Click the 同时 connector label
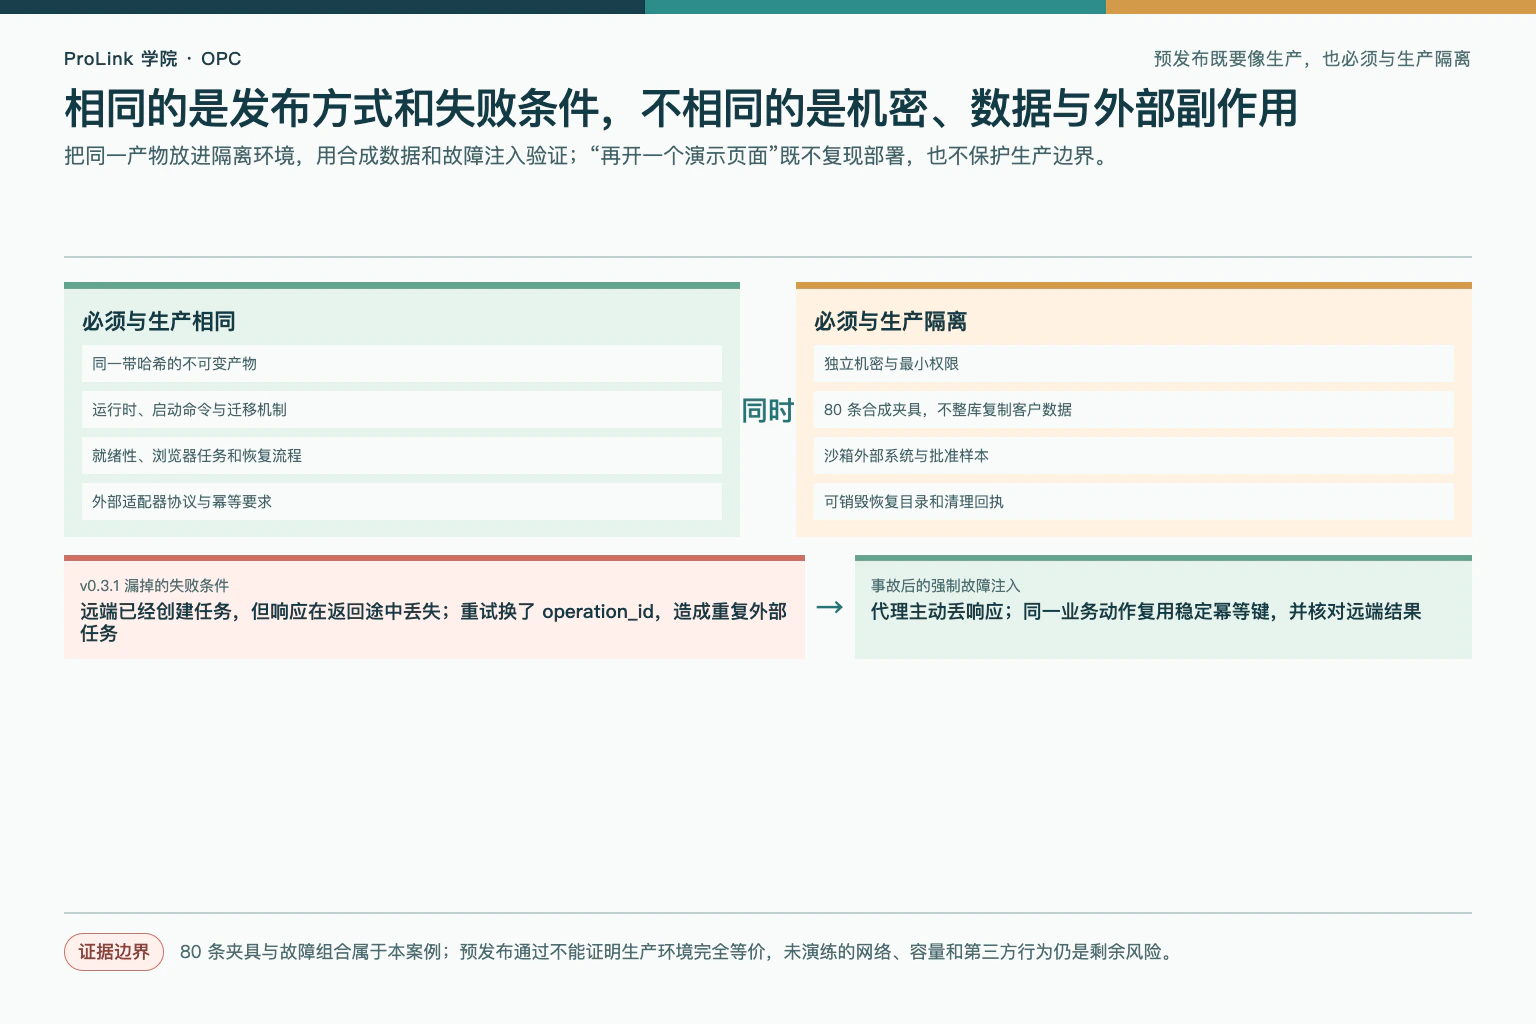The height and width of the screenshot is (1024, 1536). 768,411
